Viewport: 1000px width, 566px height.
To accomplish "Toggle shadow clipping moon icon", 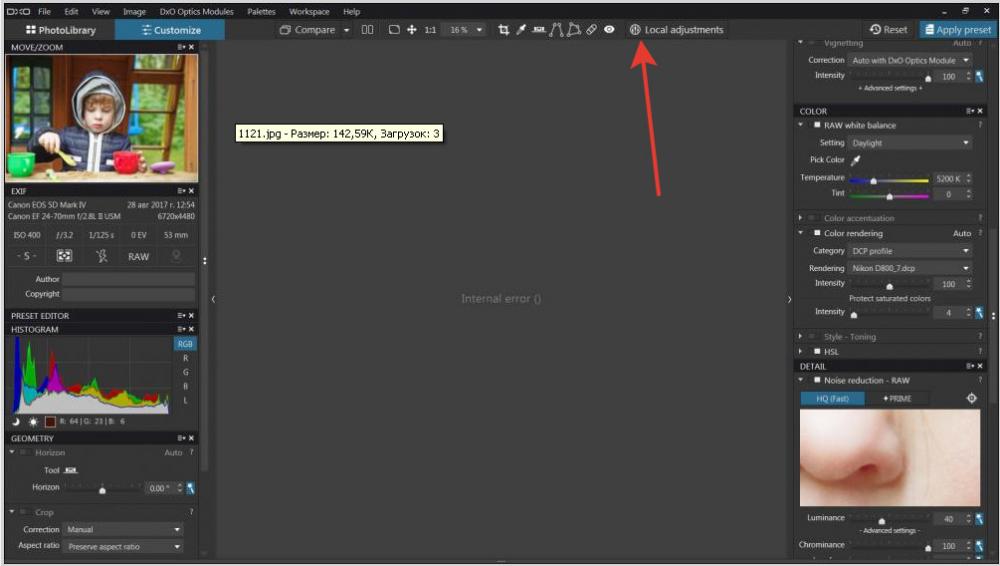I will [x=16, y=422].
